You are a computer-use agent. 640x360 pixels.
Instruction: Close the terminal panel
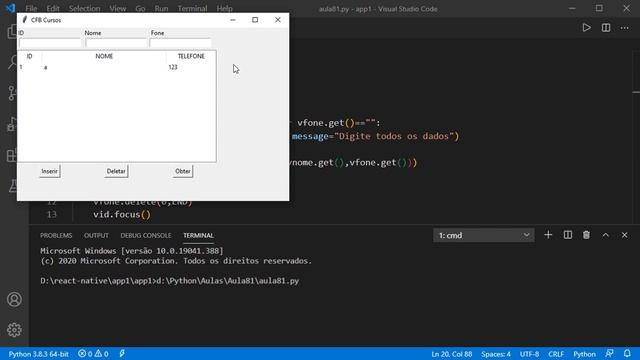tap(624, 235)
